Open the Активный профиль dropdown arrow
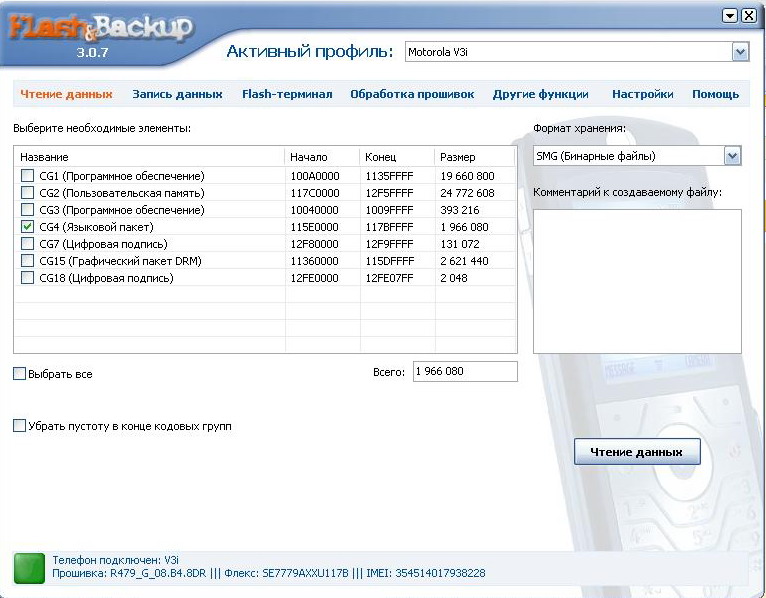766x598 pixels. 740,52
